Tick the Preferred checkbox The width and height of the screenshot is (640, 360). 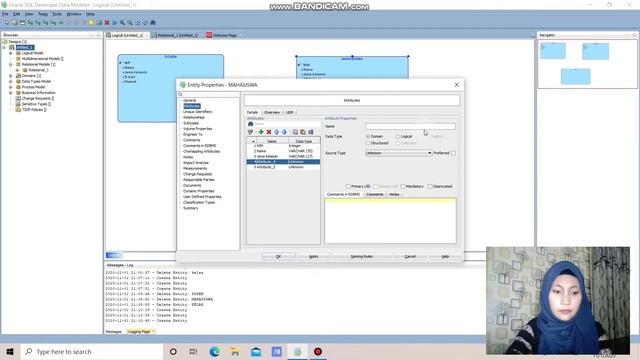pos(453,153)
